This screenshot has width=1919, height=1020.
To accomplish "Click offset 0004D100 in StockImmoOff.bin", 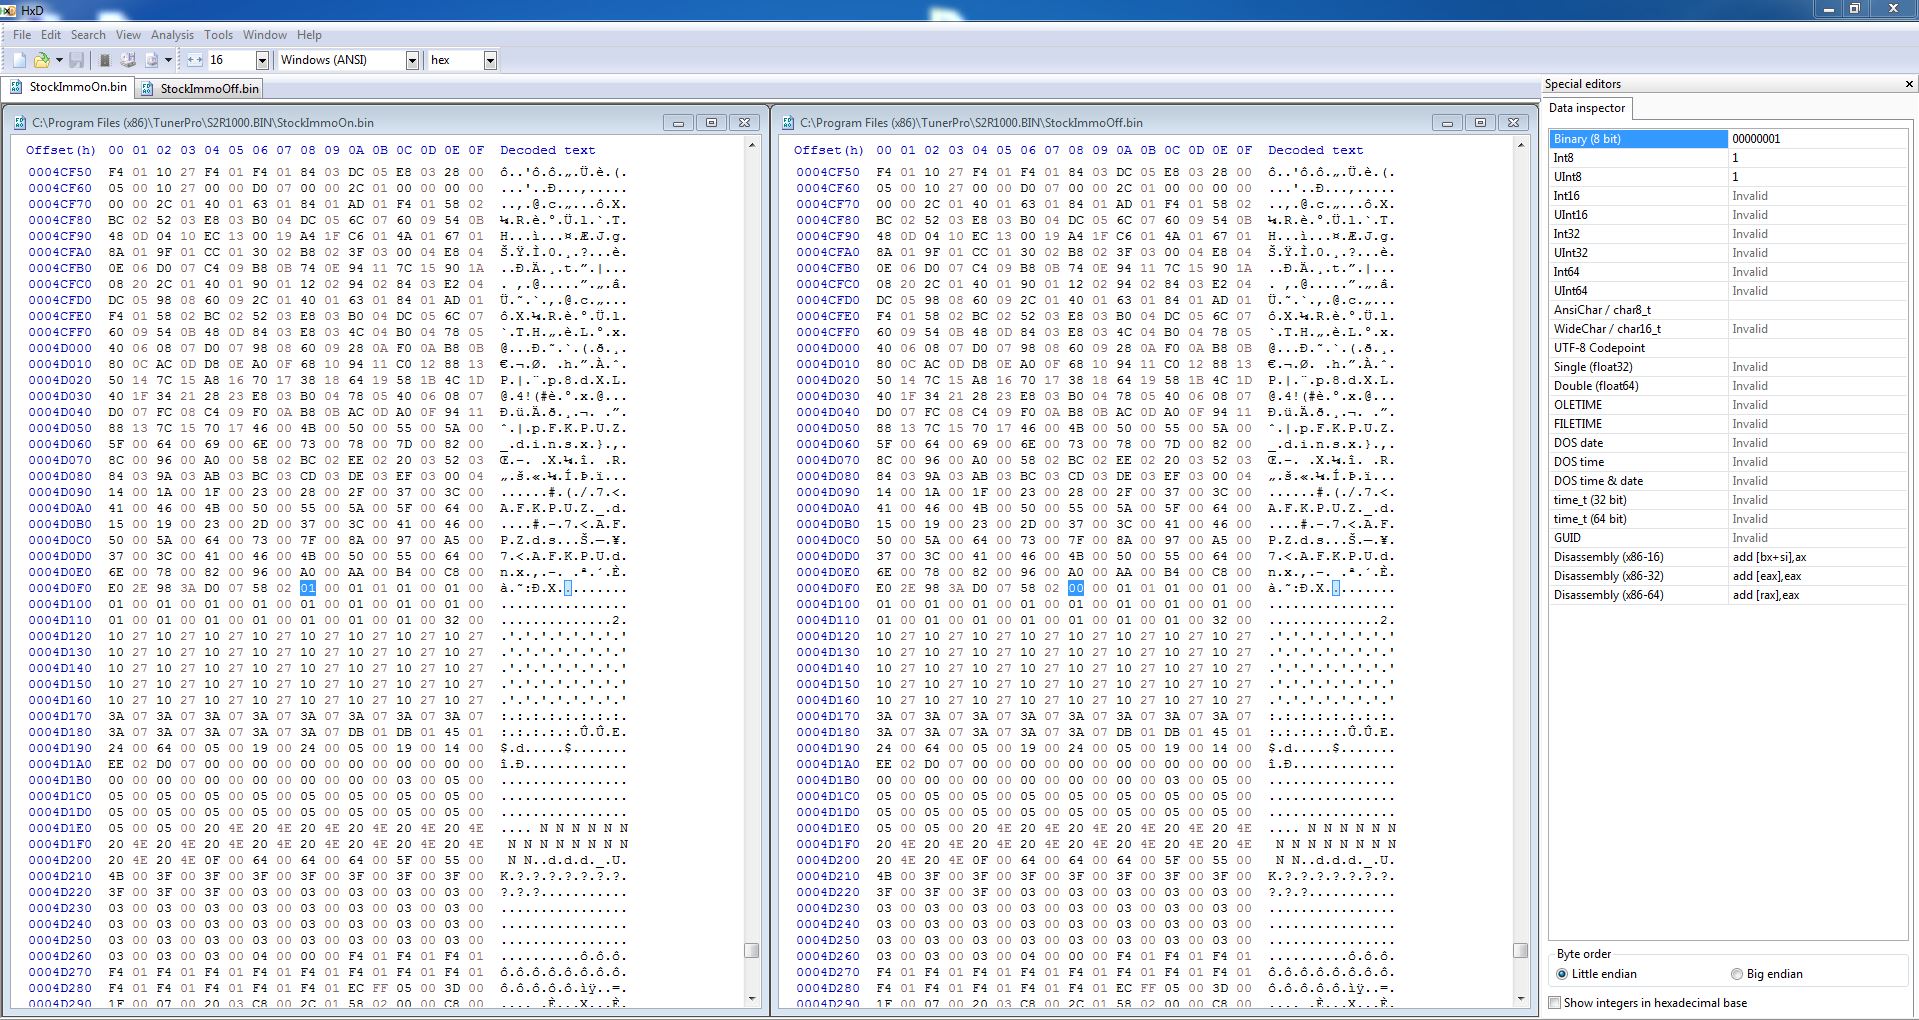I will (x=828, y=604).
